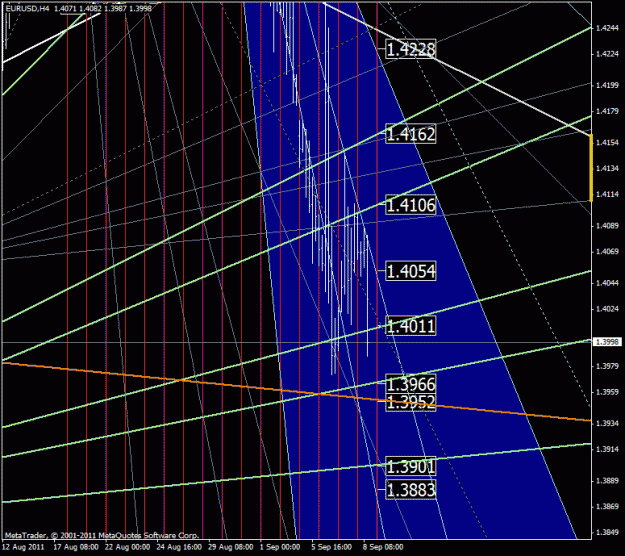The width and height of the screenshot is (625, 556).
Task: Click the 22 Aug 00:00 time label
Action: (x=128, y=547)
